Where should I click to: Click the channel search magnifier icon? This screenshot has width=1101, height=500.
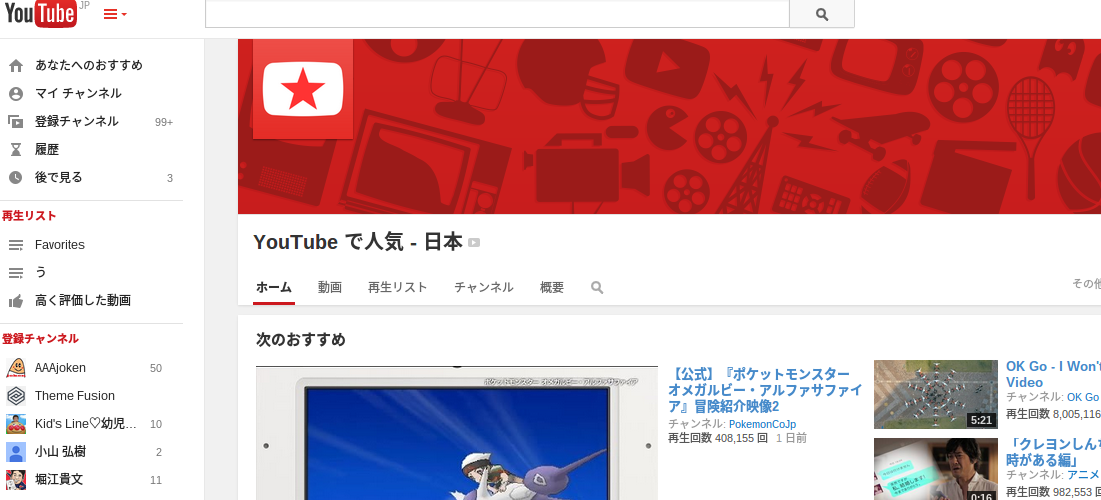597,287
